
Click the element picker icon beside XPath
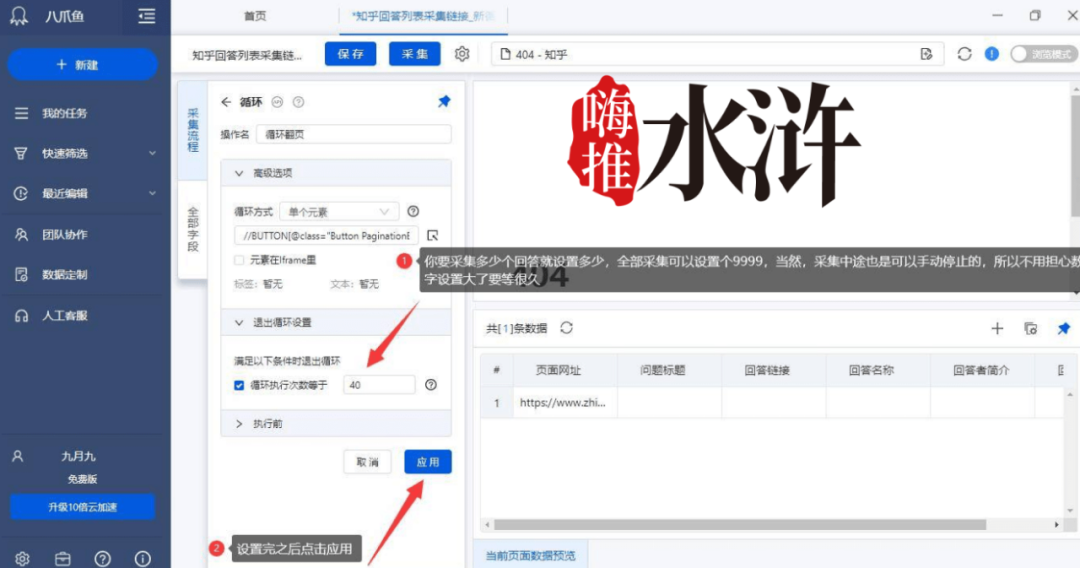(x=433, y=235)
